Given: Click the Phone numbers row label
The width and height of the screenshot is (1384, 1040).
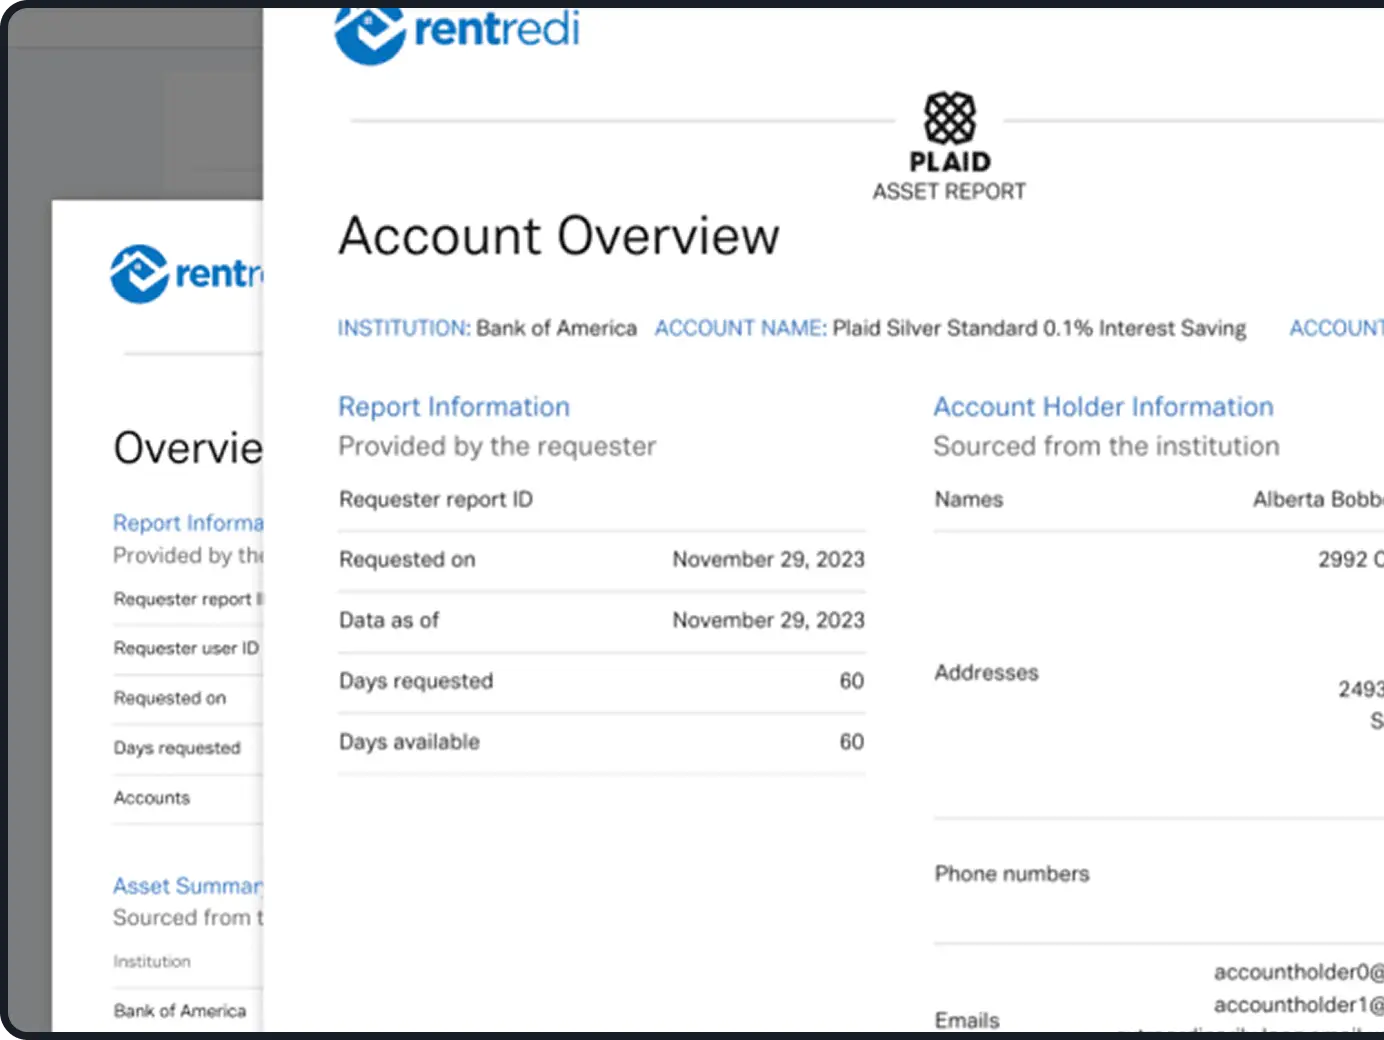Looking at the screenshot, I should tap(1011, 874).
